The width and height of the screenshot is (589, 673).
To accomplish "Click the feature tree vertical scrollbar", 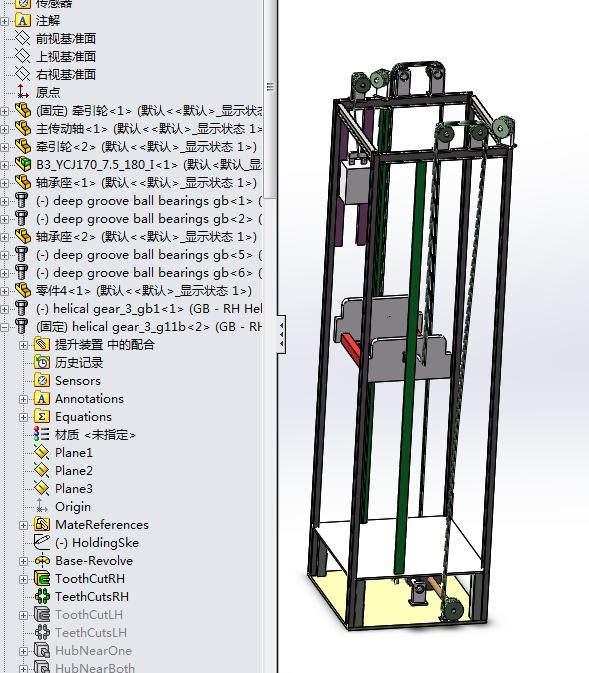I will click(x=270, y=99).
